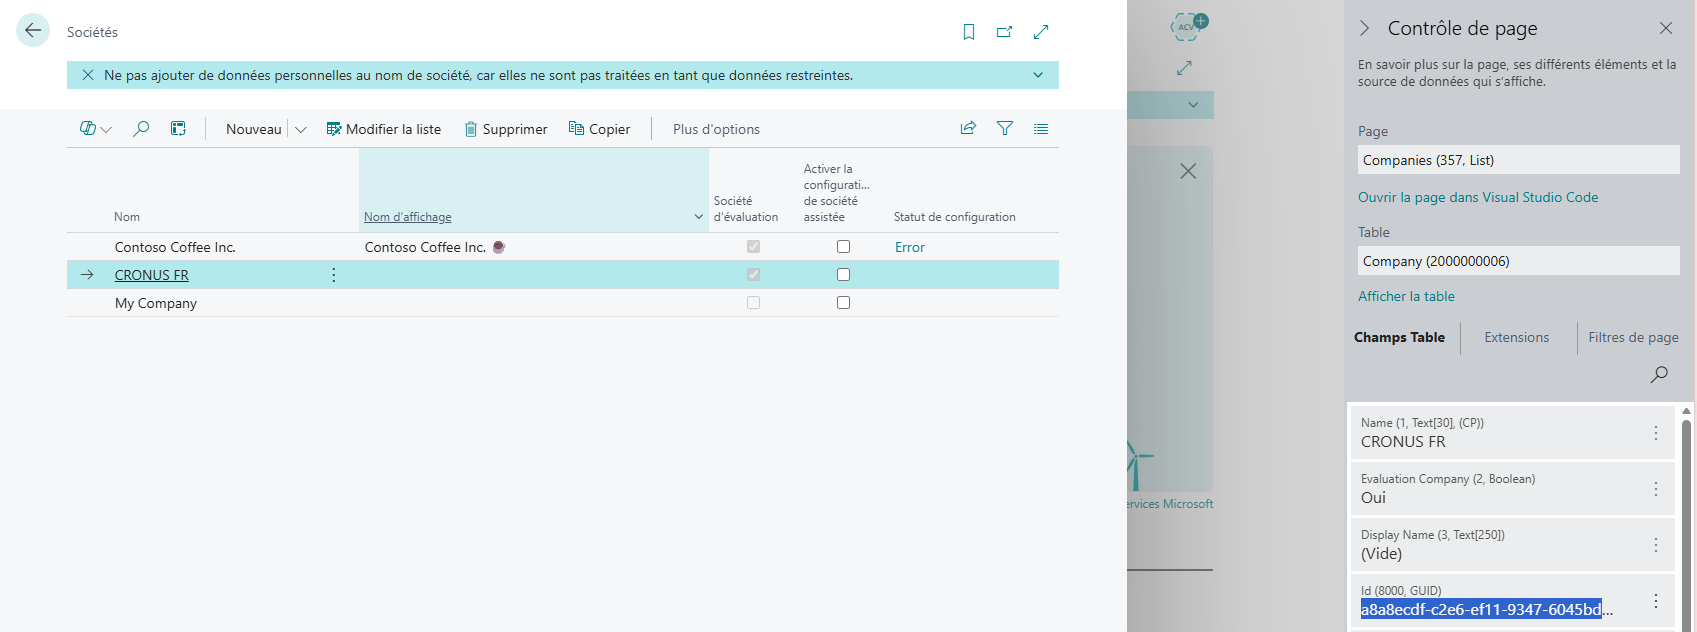Click the bookmark icon in the page header
The height and width of the screenshot is (632, 1697).
pos(968,32)
